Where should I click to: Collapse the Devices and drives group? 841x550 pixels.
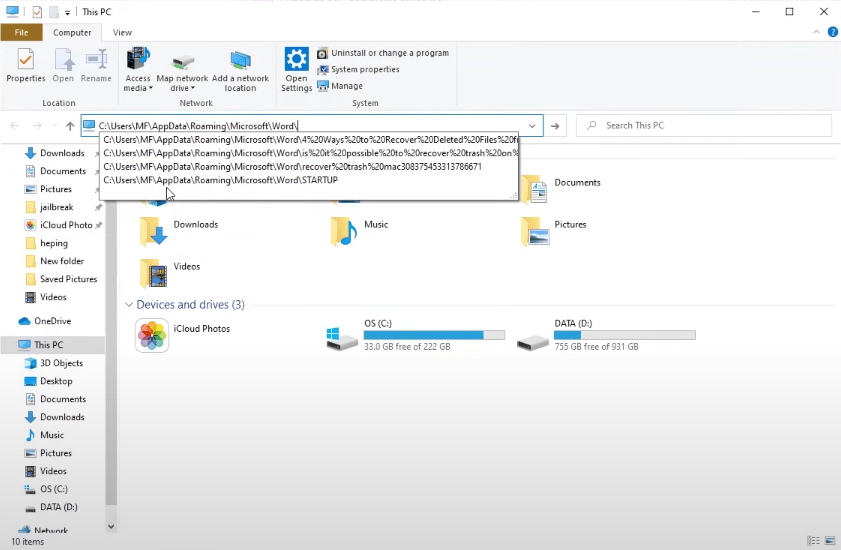tap(129, 305)
